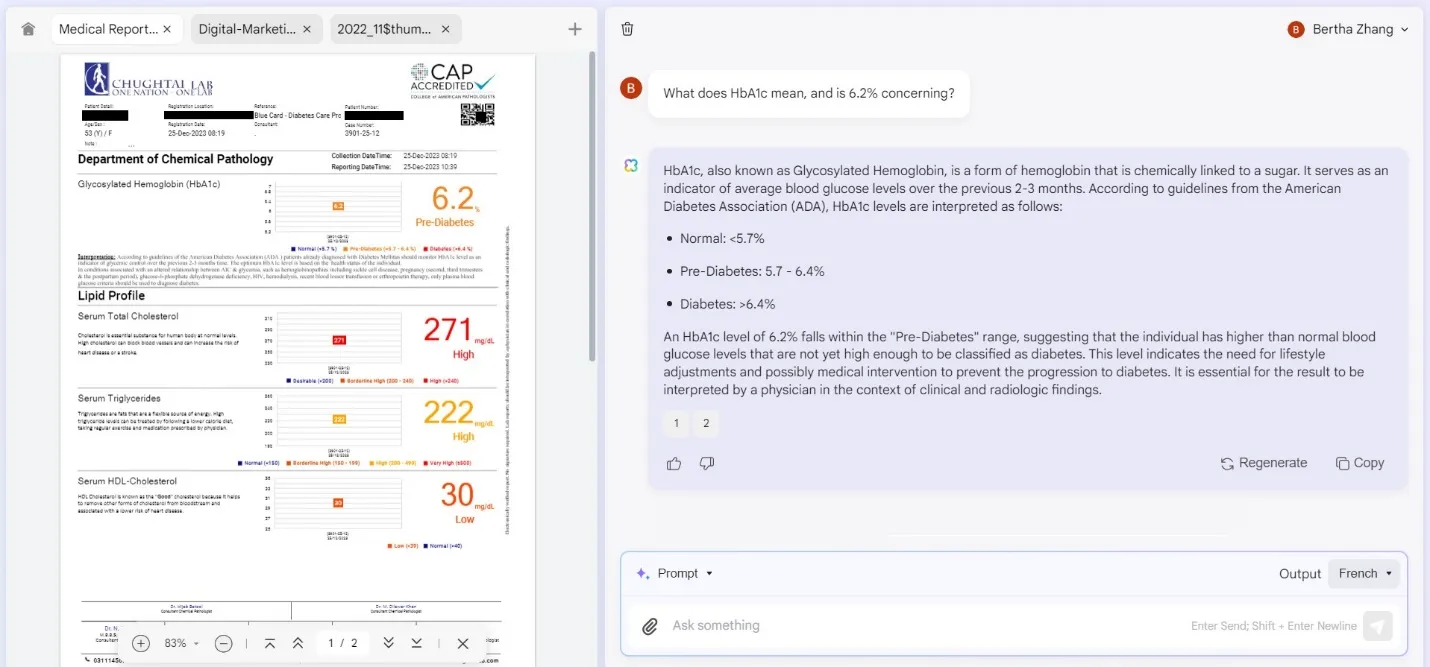Click the 222 triglycerides value
Screen dimensions: 1430x667
click(x=447, y=412)
